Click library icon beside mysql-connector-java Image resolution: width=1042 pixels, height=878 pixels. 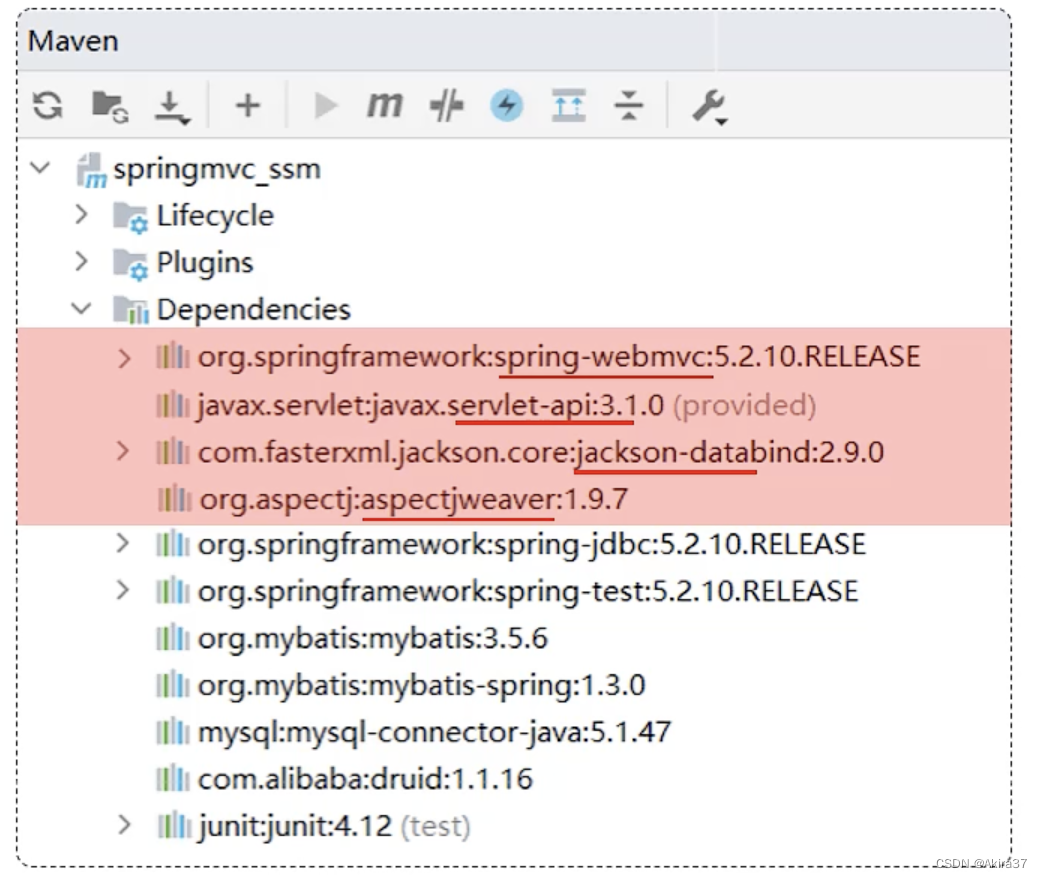(173, 732)
